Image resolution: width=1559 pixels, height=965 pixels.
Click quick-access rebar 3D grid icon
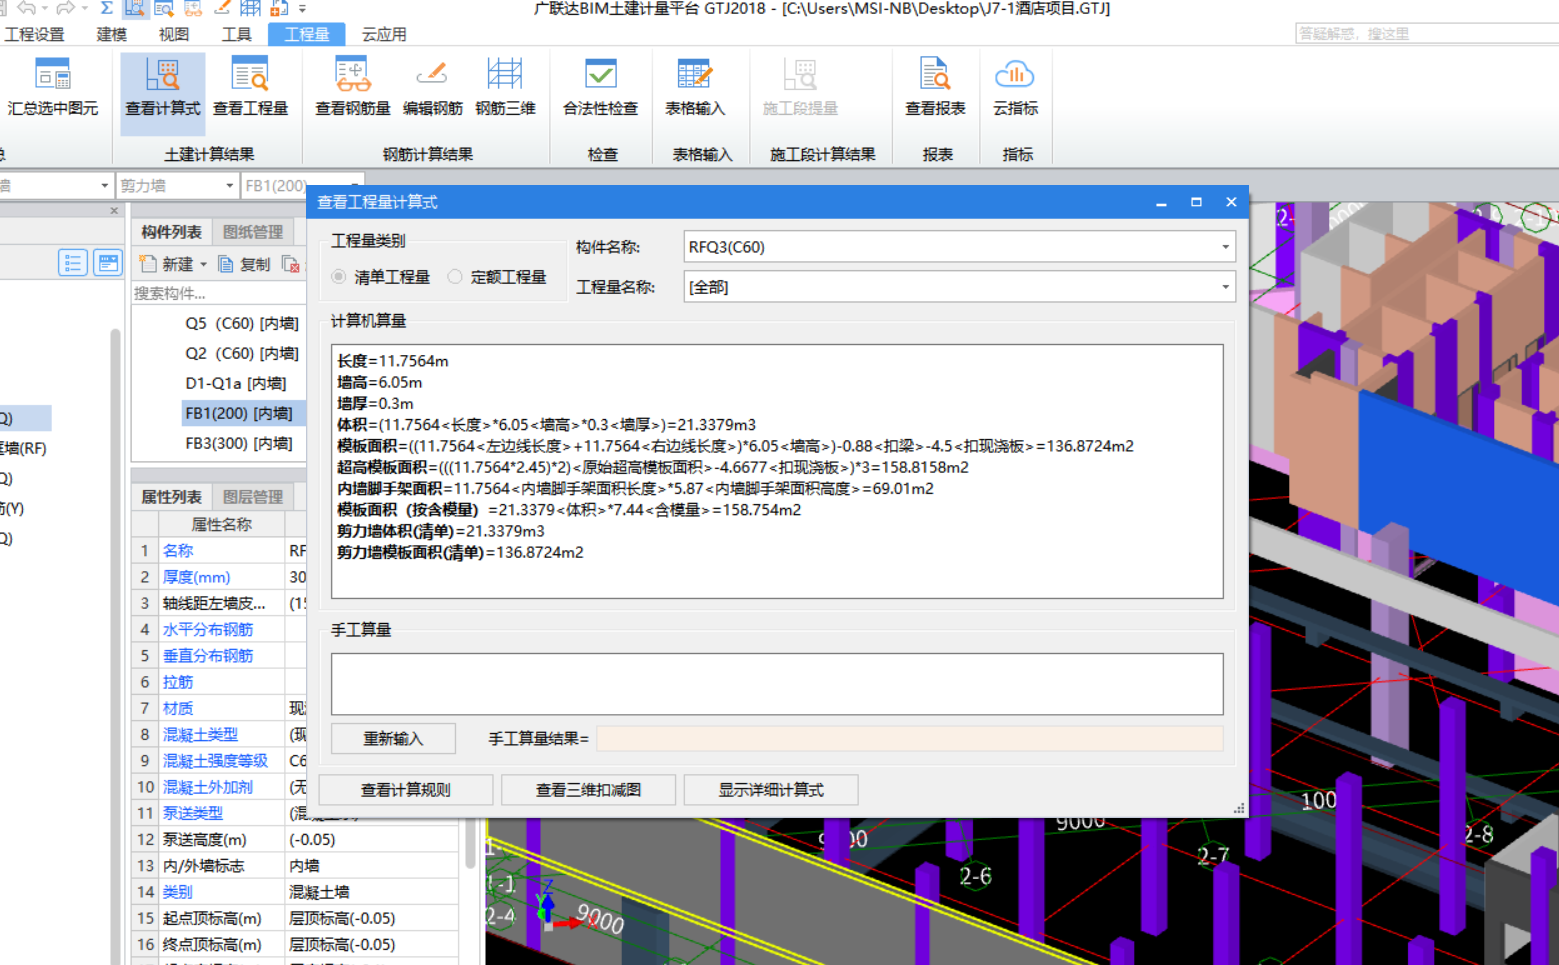click(x=250, y=8)
